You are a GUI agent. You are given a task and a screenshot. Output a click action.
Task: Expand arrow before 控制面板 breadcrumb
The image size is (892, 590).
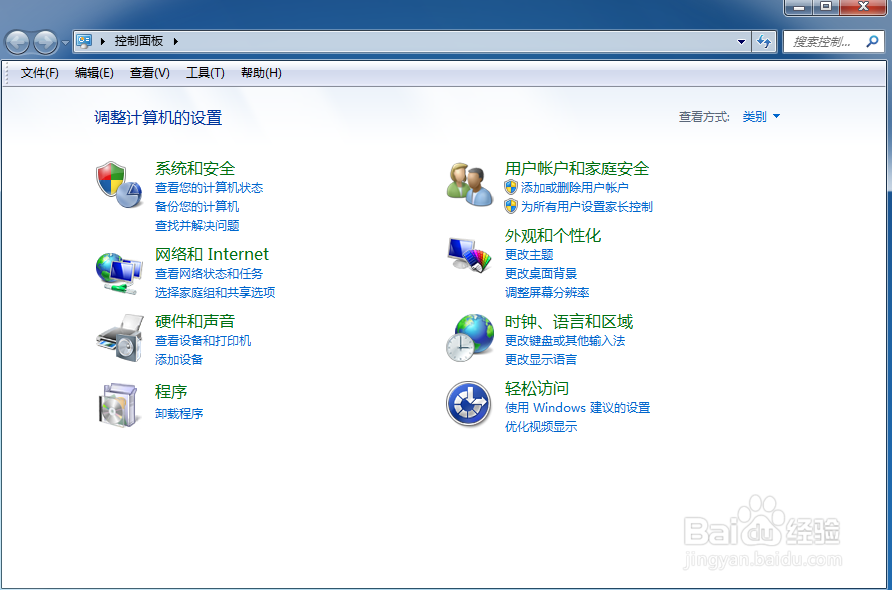coord(103,41)
